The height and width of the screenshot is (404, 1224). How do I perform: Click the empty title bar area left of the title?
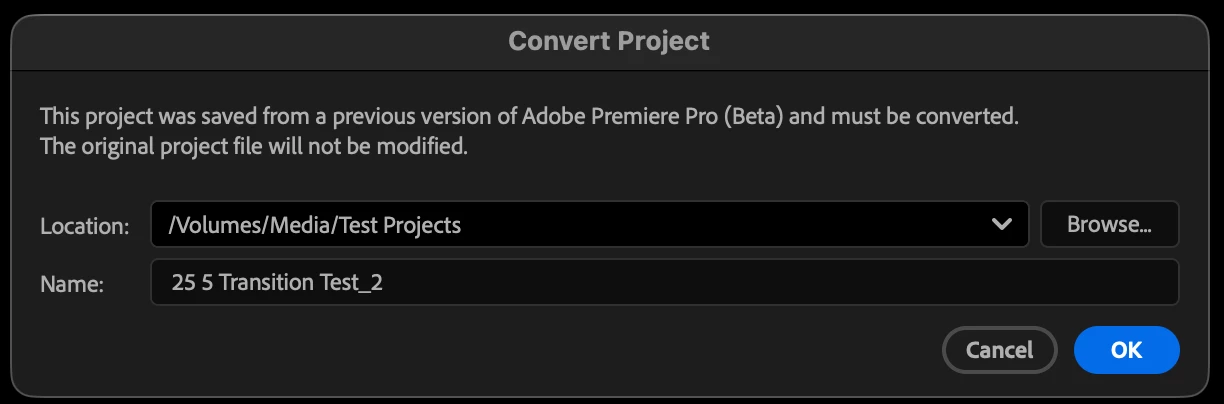pyautogui.click(x=250, y=41)
